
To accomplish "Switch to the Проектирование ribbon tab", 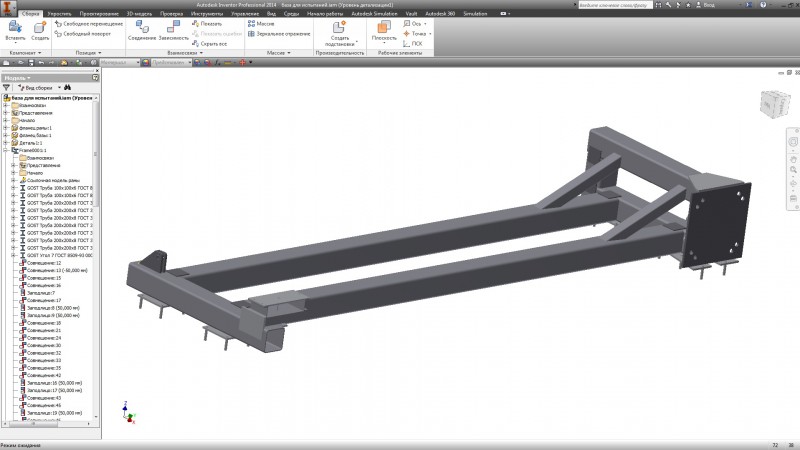I will (x=99, y=14).
